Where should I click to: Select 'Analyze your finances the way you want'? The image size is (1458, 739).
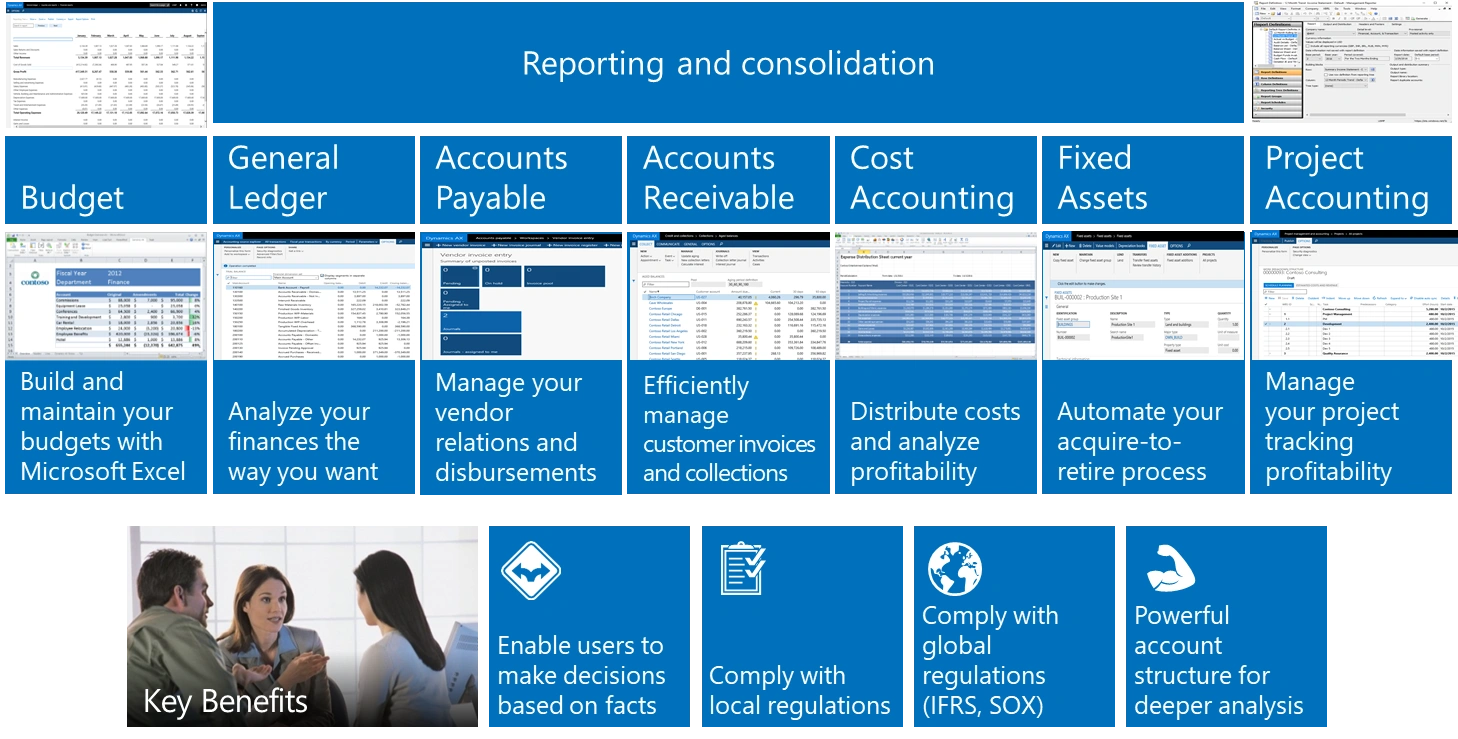[x=303, y=442]
